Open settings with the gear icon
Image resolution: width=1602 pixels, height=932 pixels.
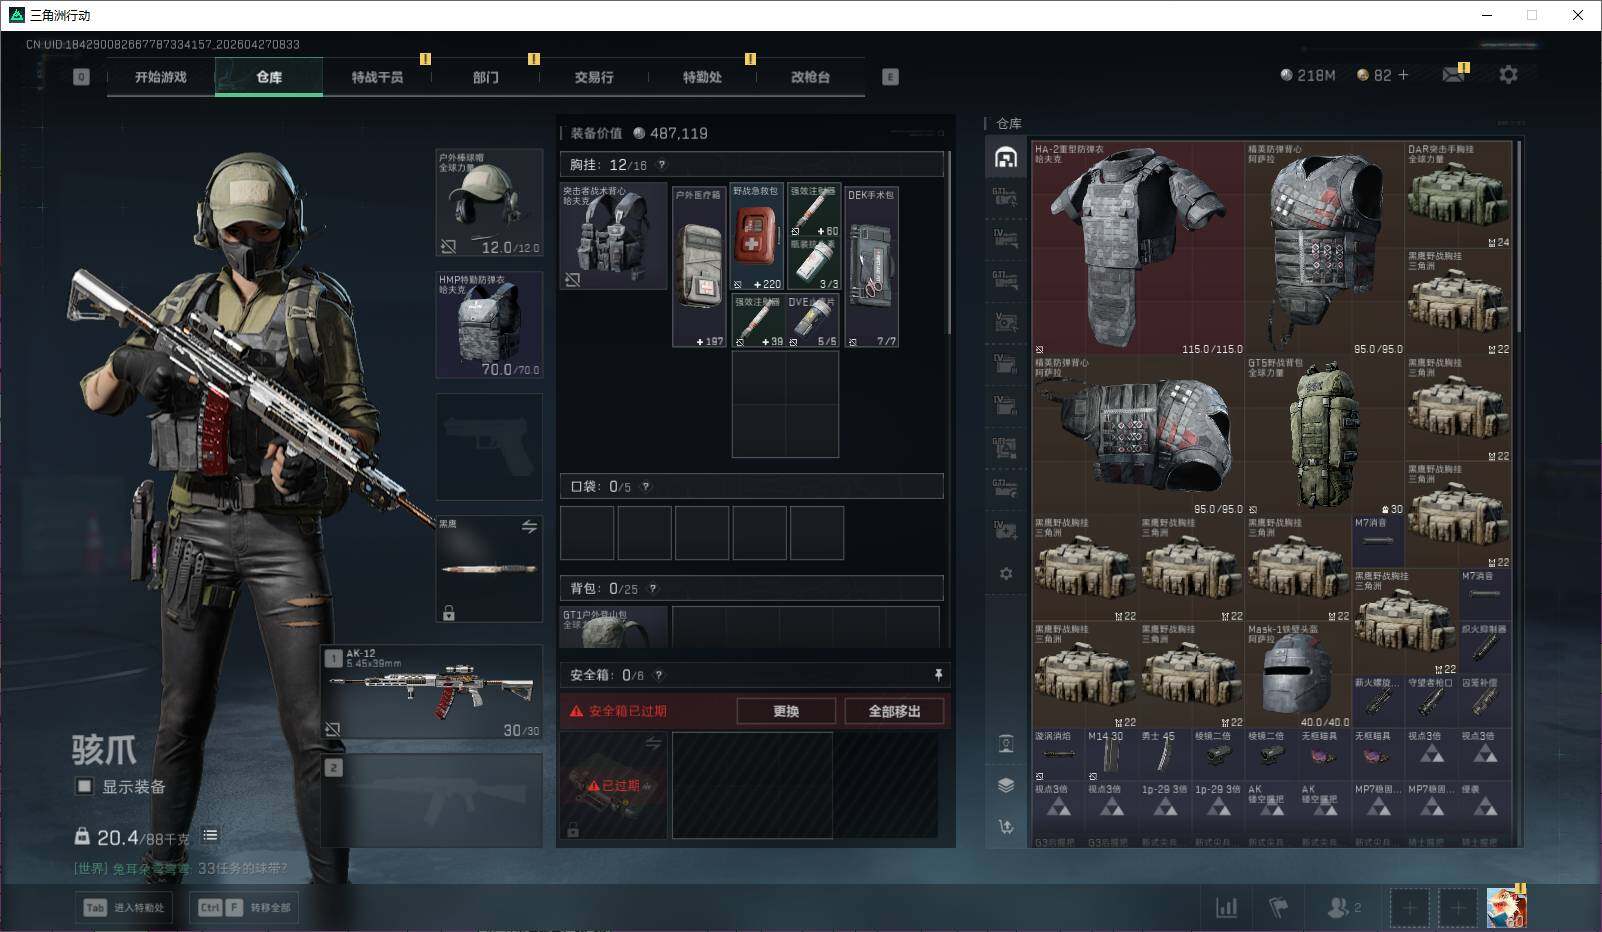point(1508,75)
